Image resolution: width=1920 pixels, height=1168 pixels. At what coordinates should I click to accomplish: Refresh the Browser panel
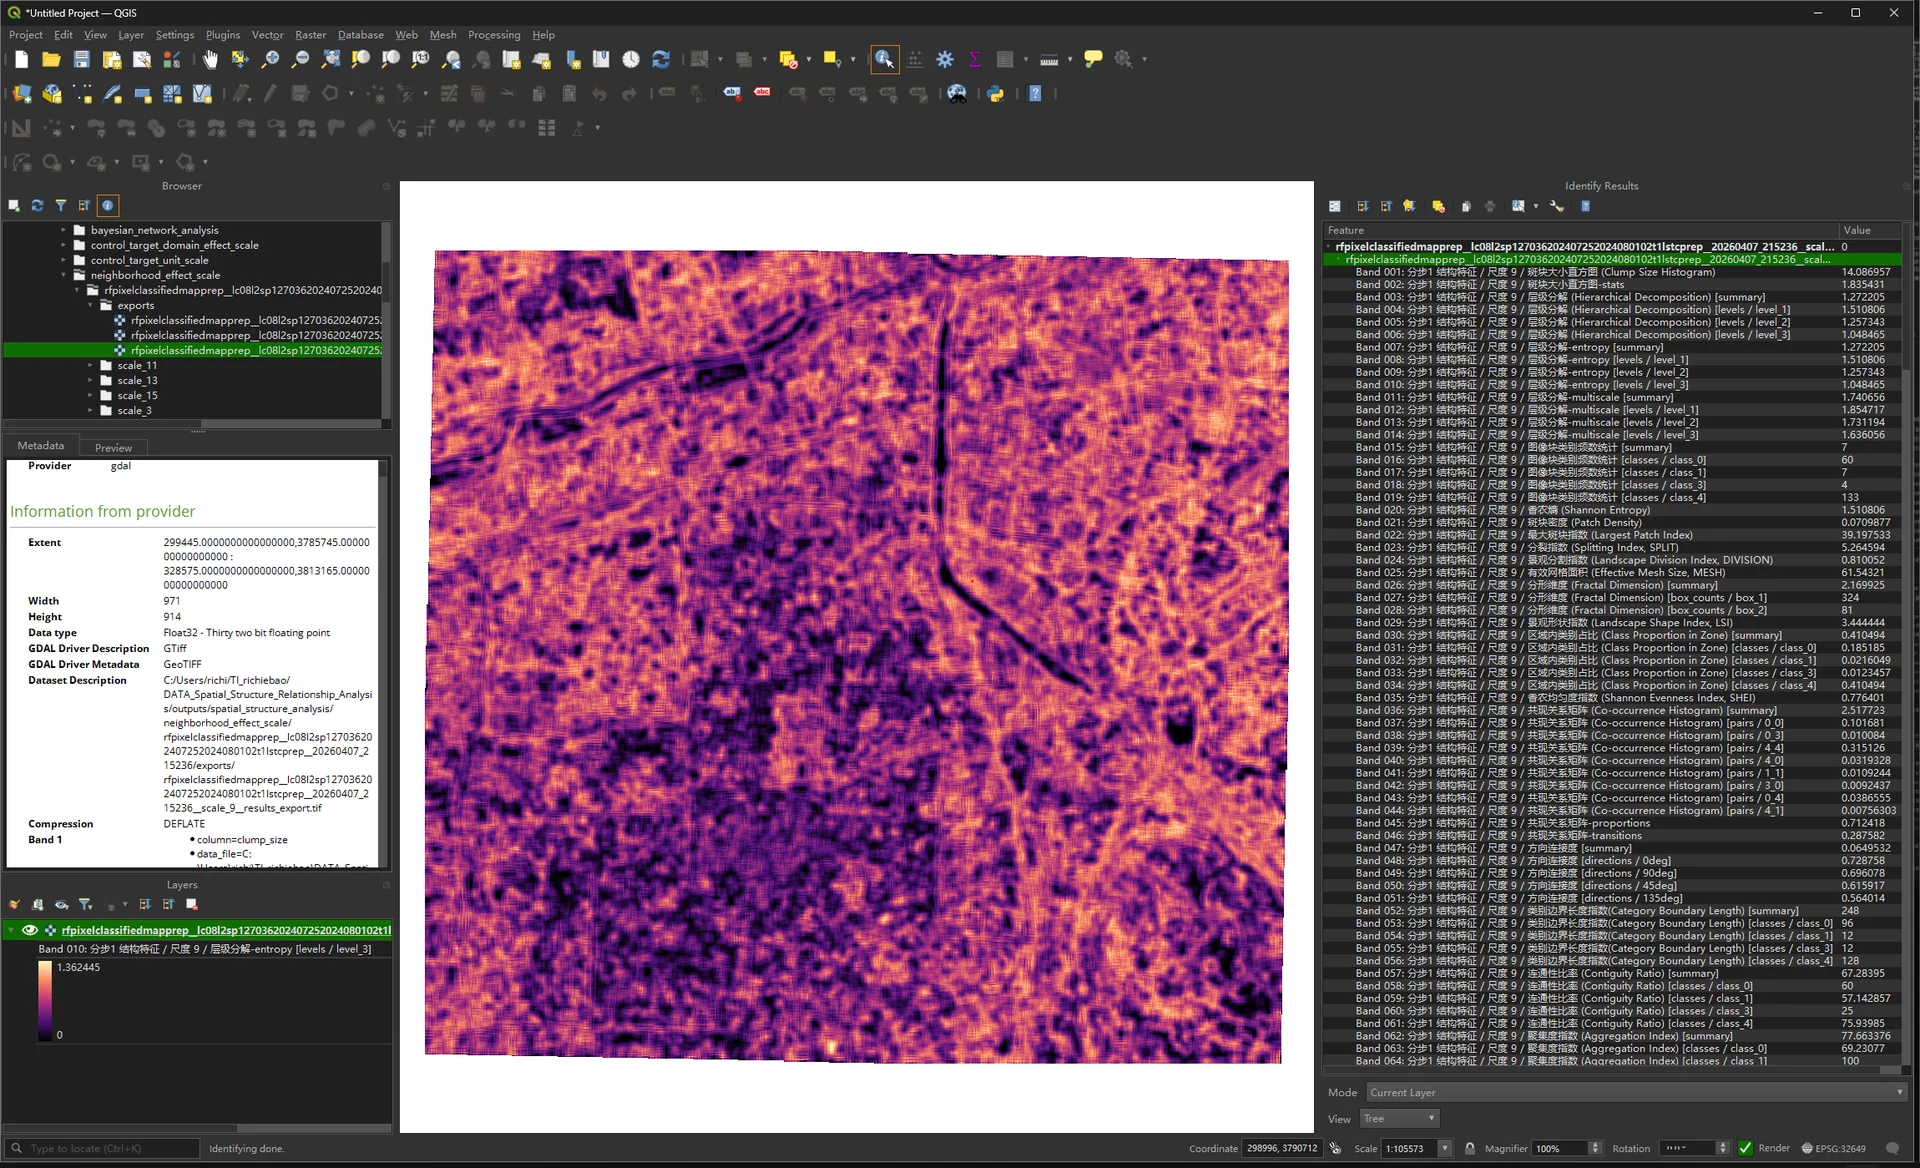(37, 206)
